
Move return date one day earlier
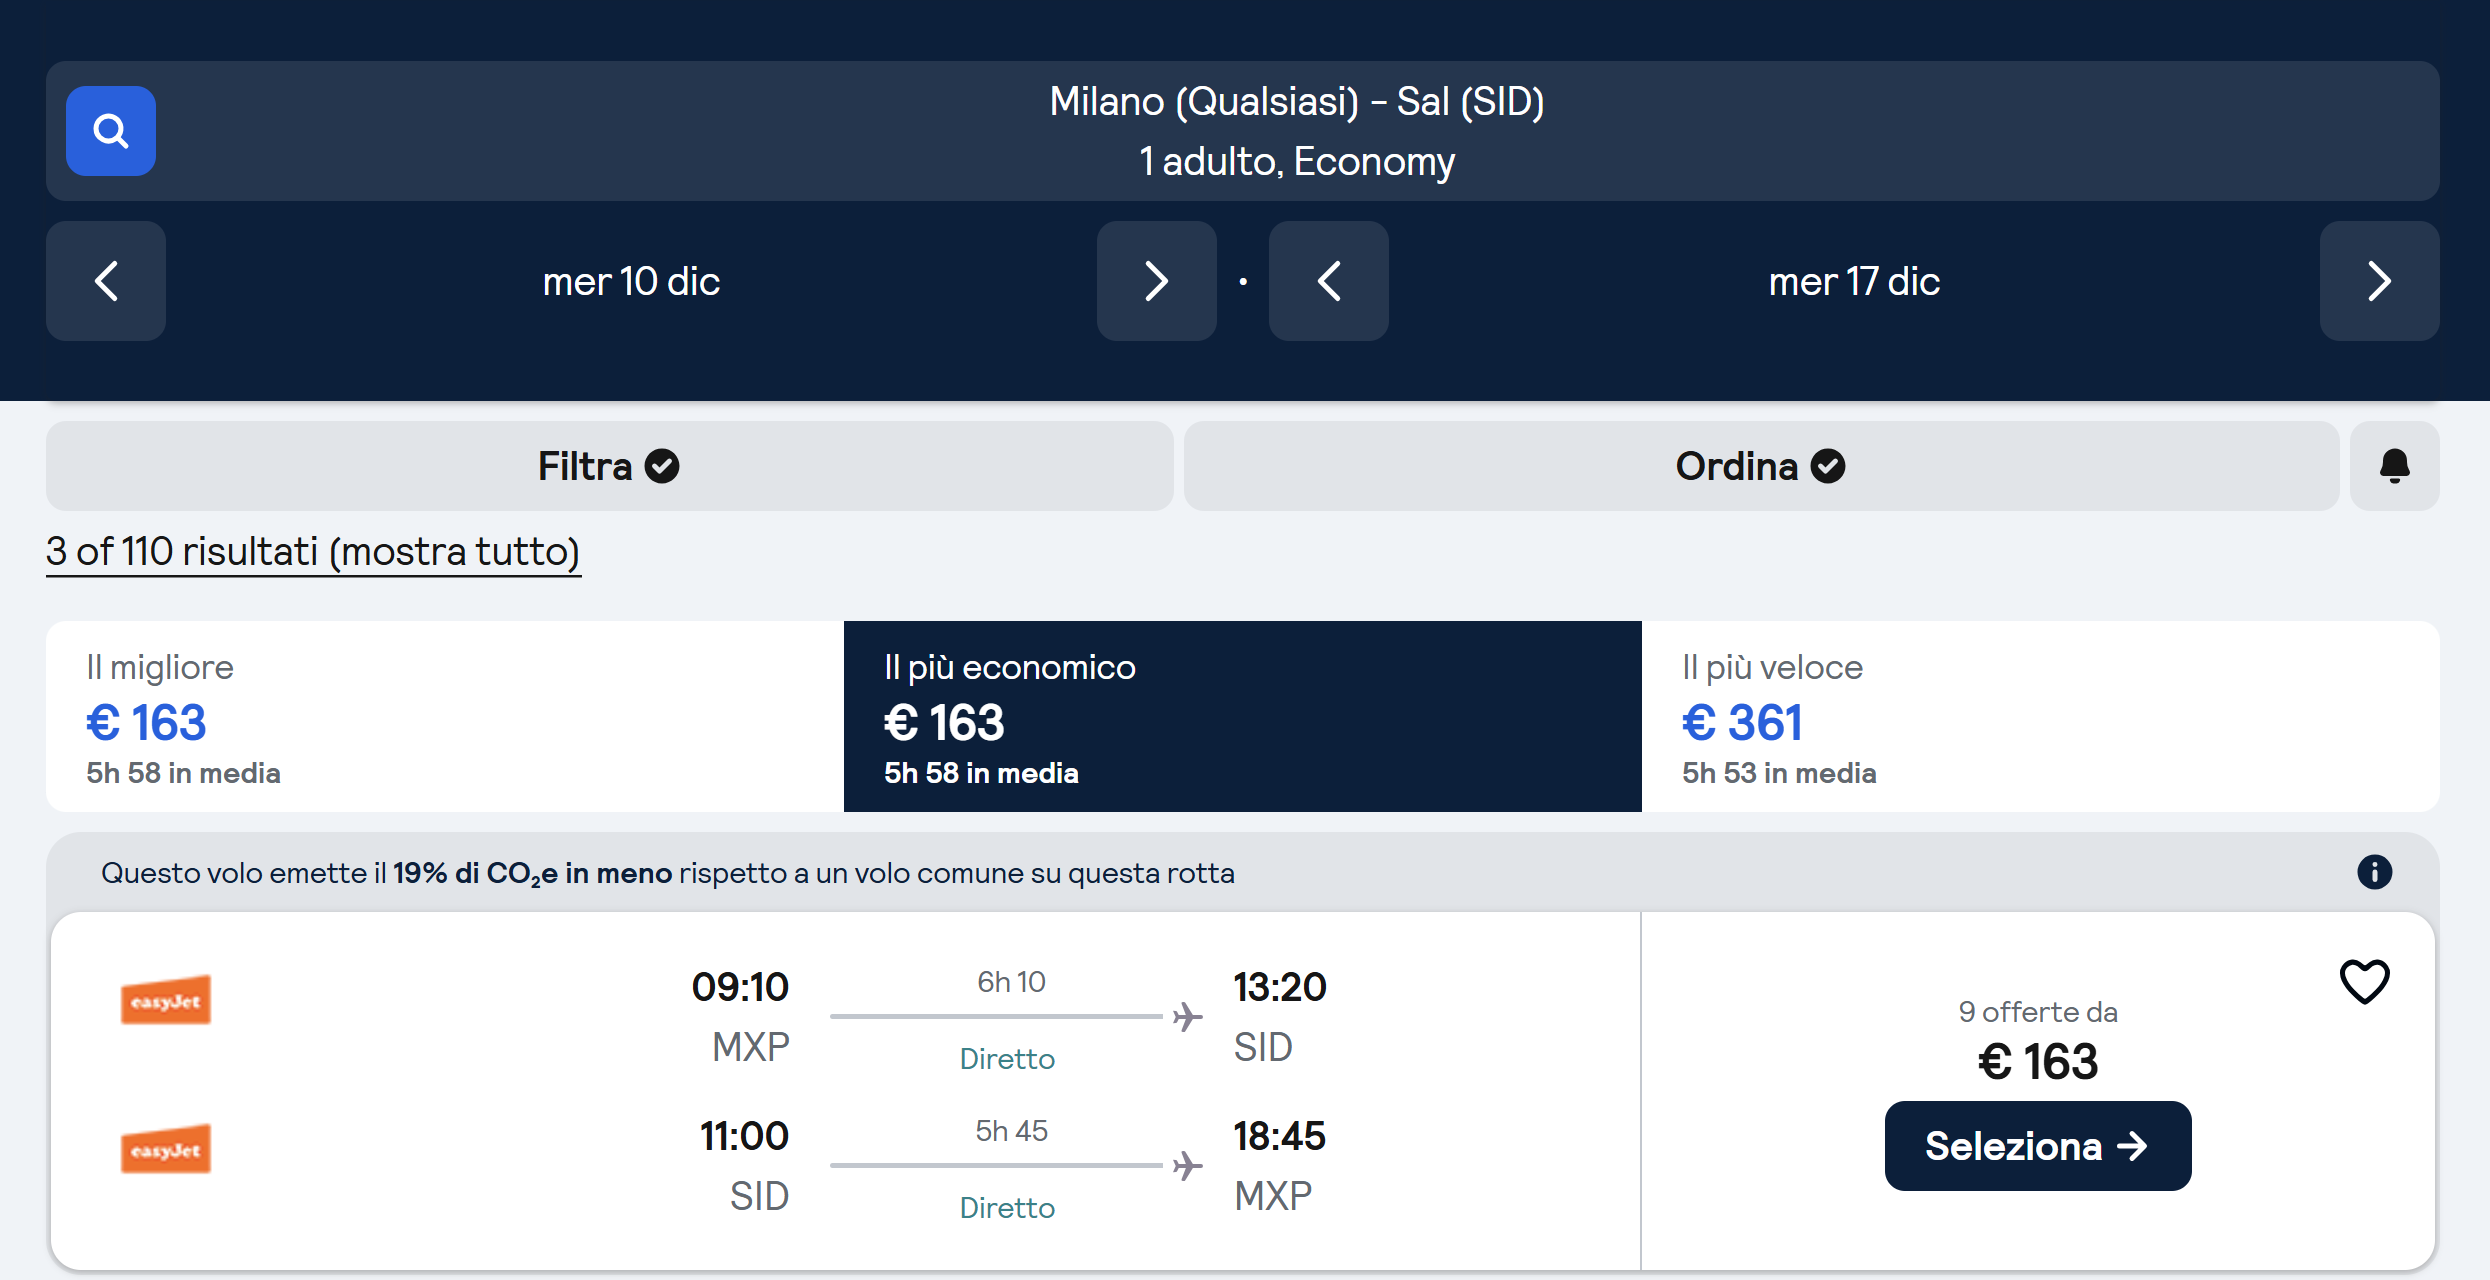1328,281
